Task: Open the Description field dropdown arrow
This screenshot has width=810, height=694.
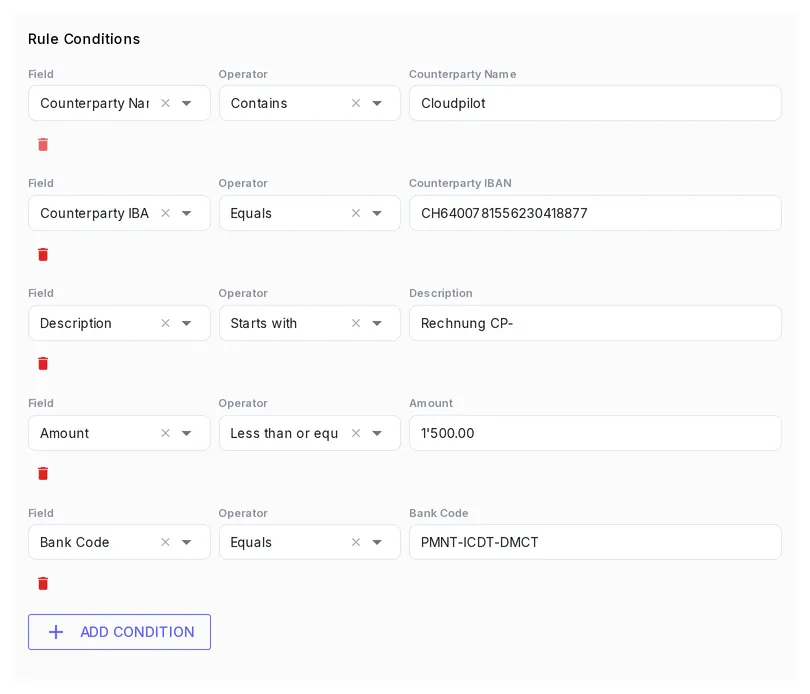Action: point(186,323)
